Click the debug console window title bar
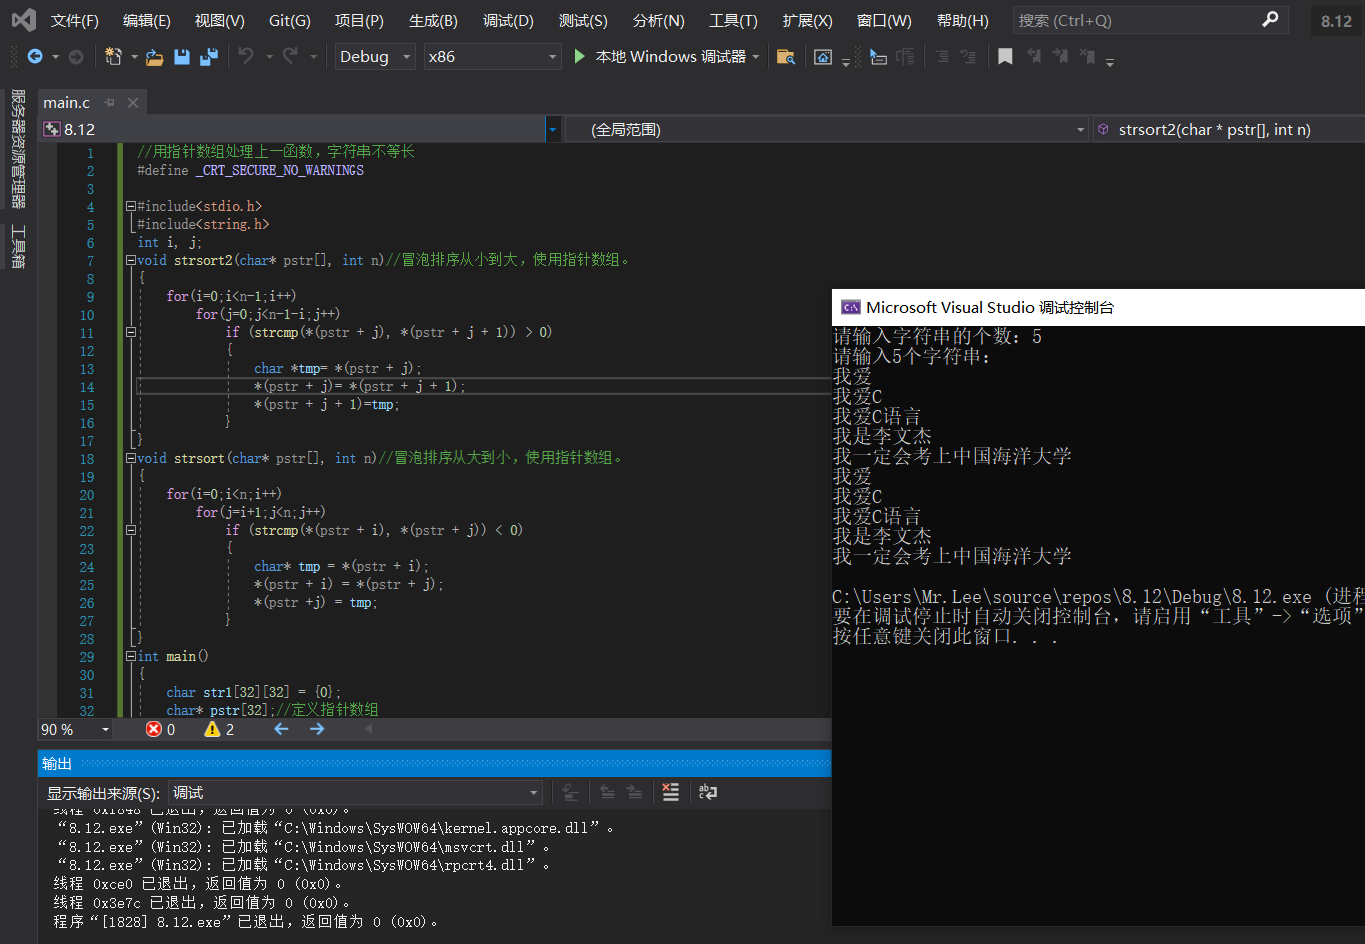This screenshot has height=944, width=1365. coord(1098,307)
